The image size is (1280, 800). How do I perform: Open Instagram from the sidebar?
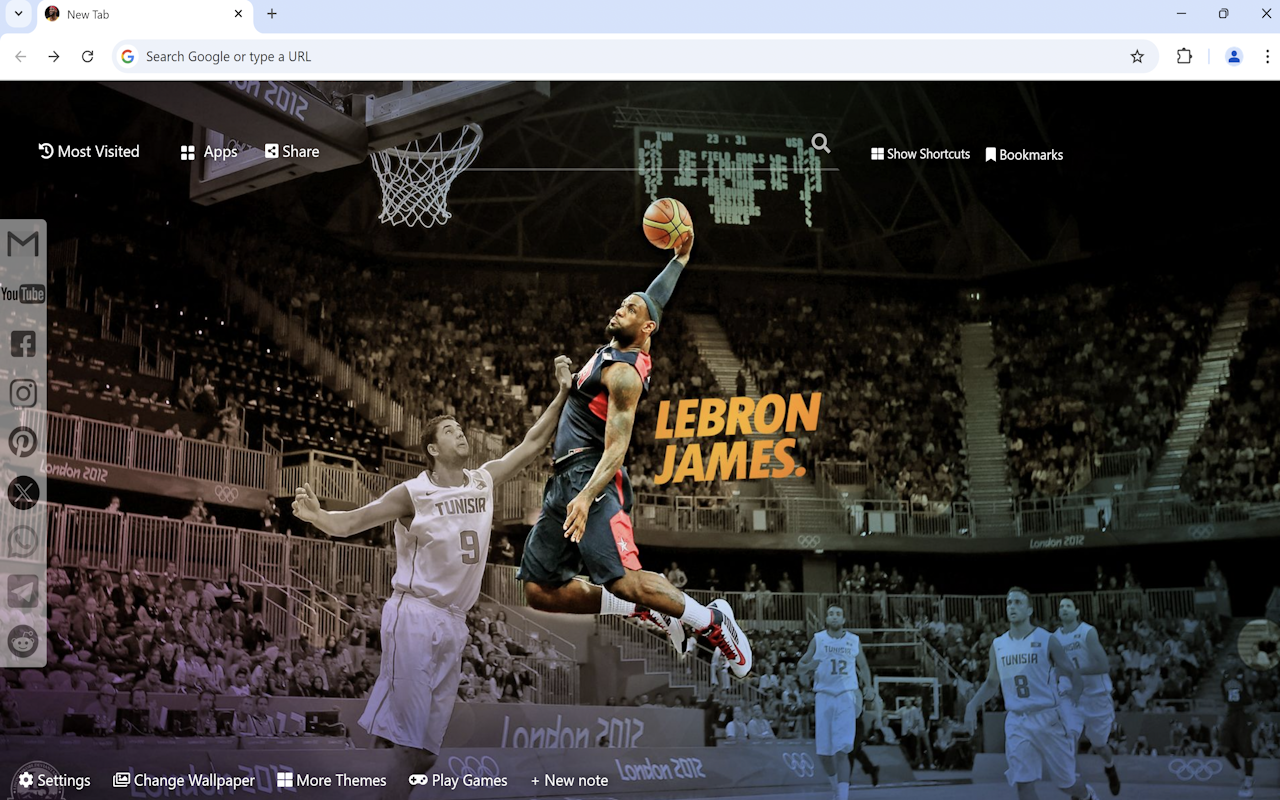coord(22,392)
